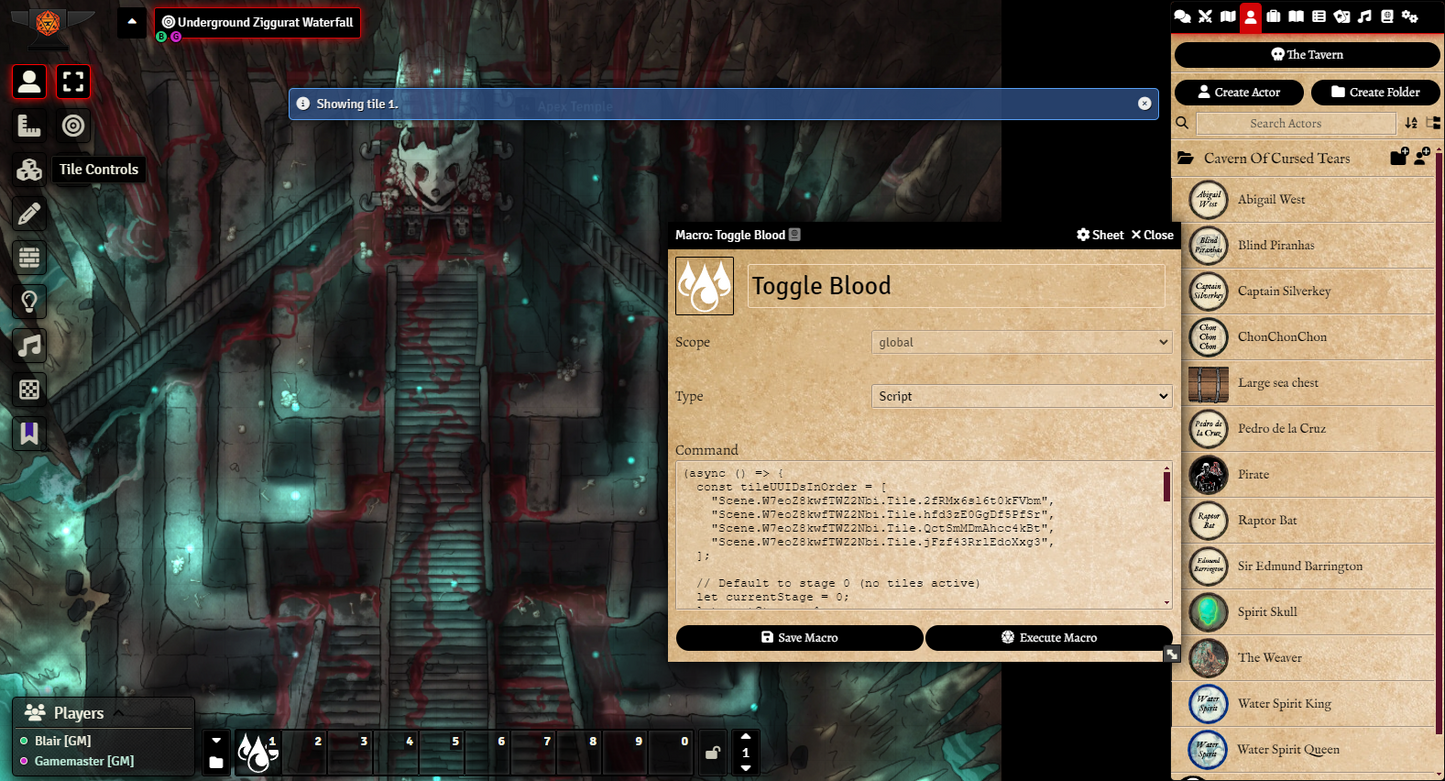Open the Ambient Sound music note controls
The height and width of the screenshot is (781, 1445).
pyautogui.click(x=29, y=346)
